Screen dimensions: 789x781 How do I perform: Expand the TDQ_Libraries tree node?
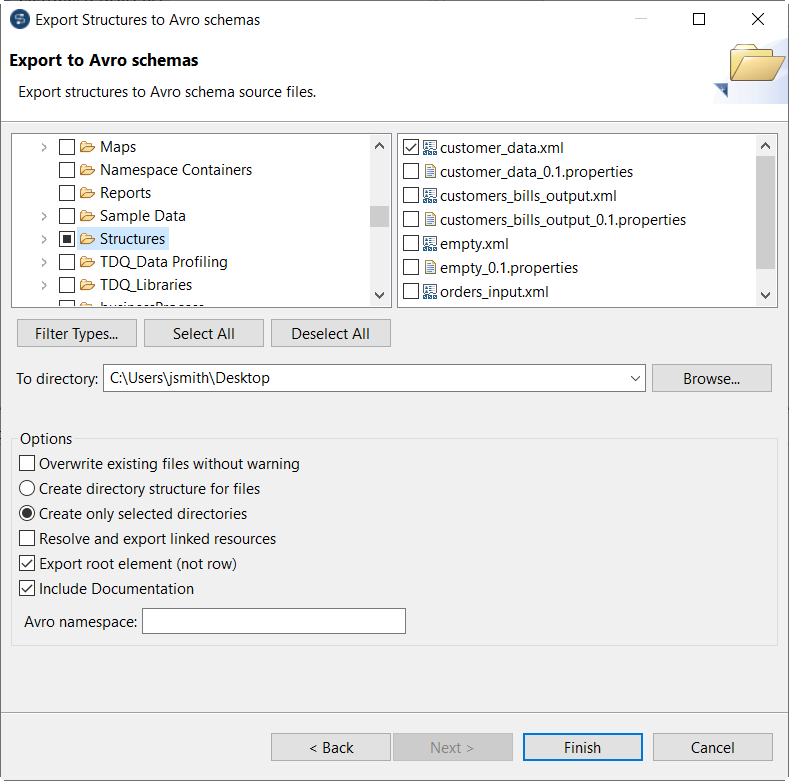(44, 285)
